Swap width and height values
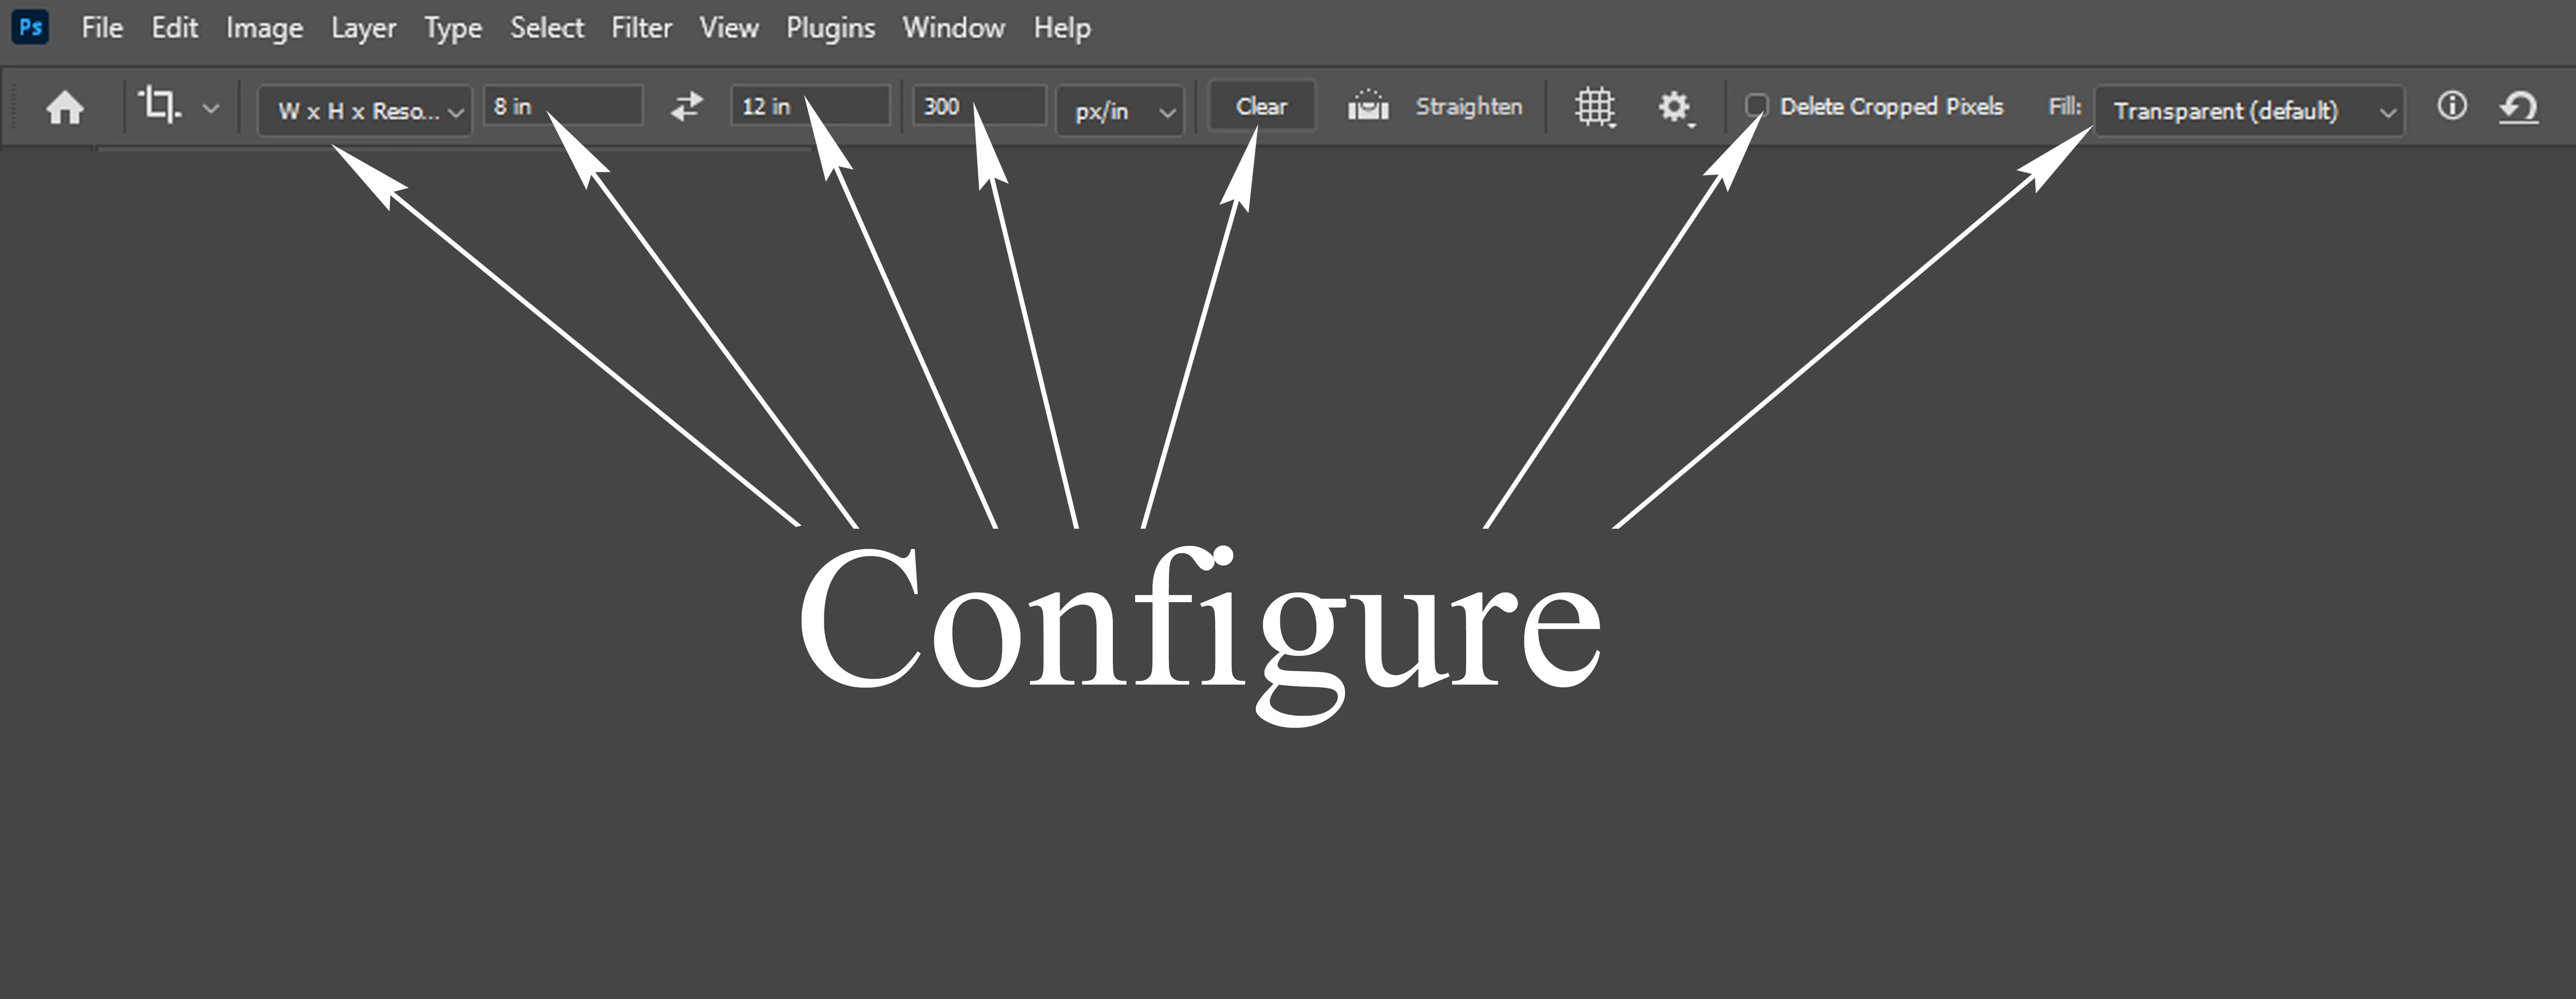 686,106
